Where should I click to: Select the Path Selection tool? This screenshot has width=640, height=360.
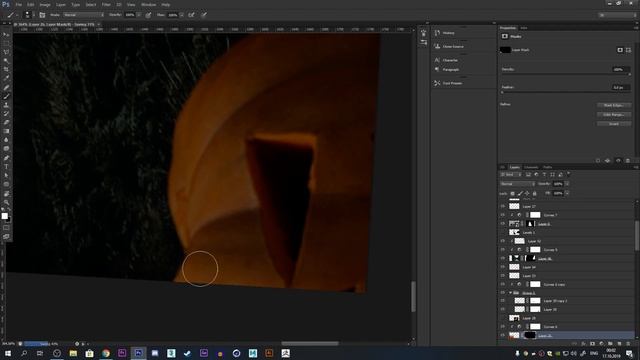[6, 176]
